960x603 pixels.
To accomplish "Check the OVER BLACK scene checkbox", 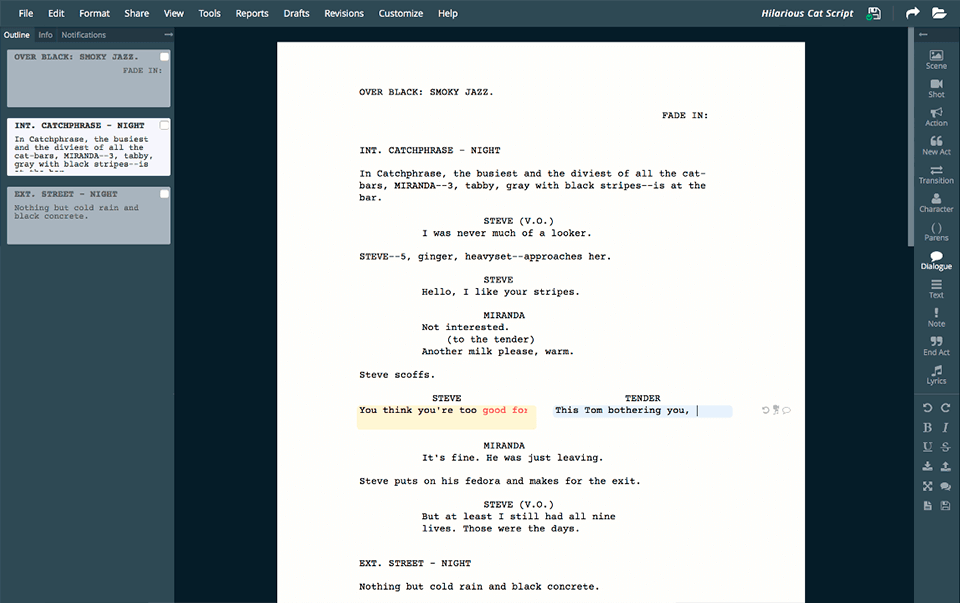I will (x=163, y=57).
